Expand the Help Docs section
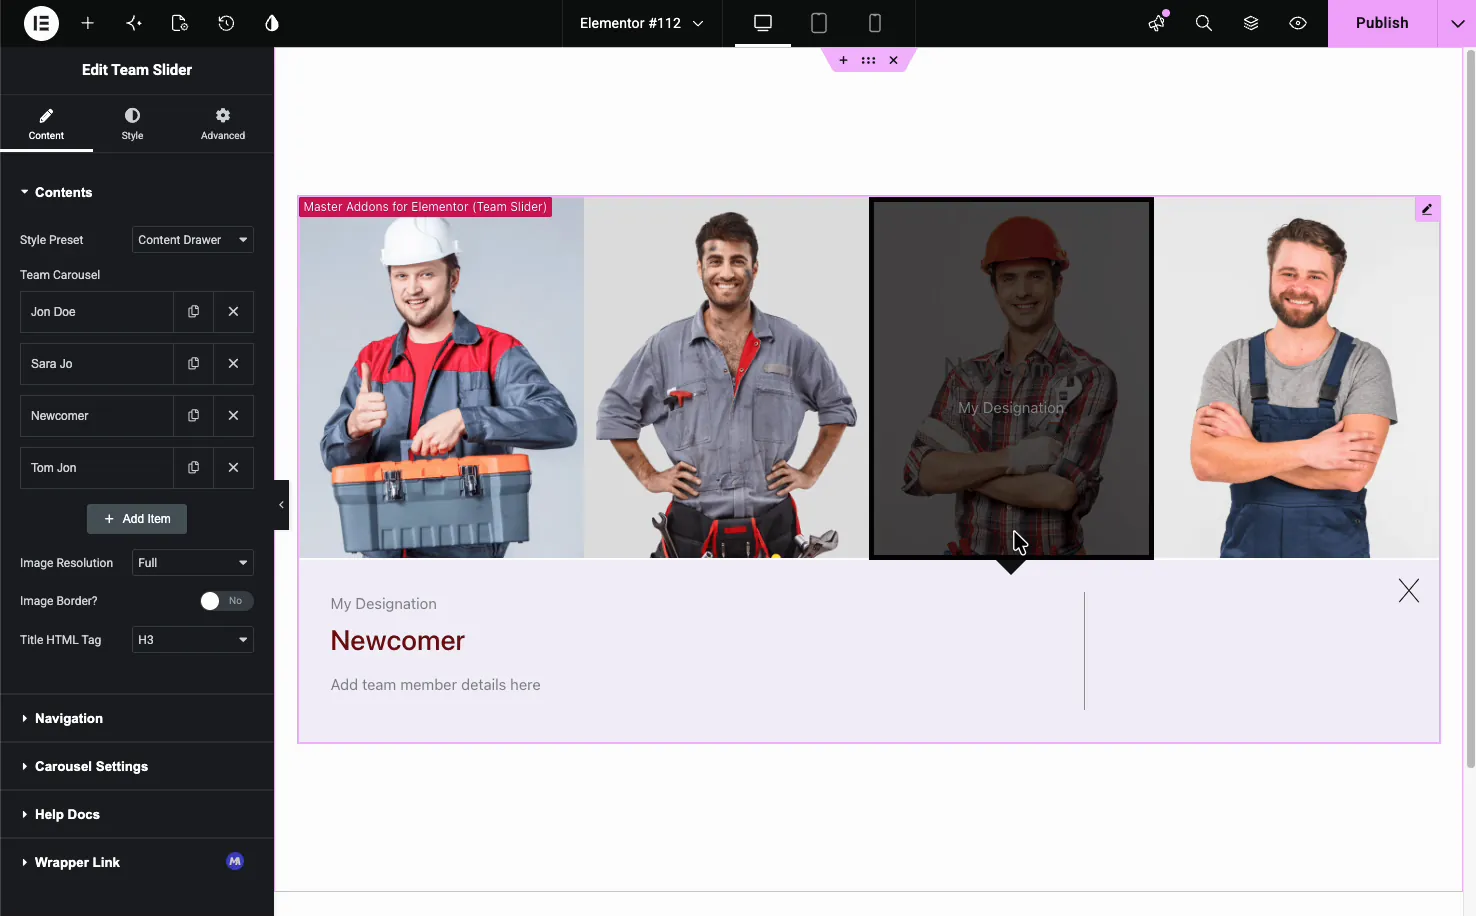This screenshot has height=916, width=1476. click(x=137, y=814)
